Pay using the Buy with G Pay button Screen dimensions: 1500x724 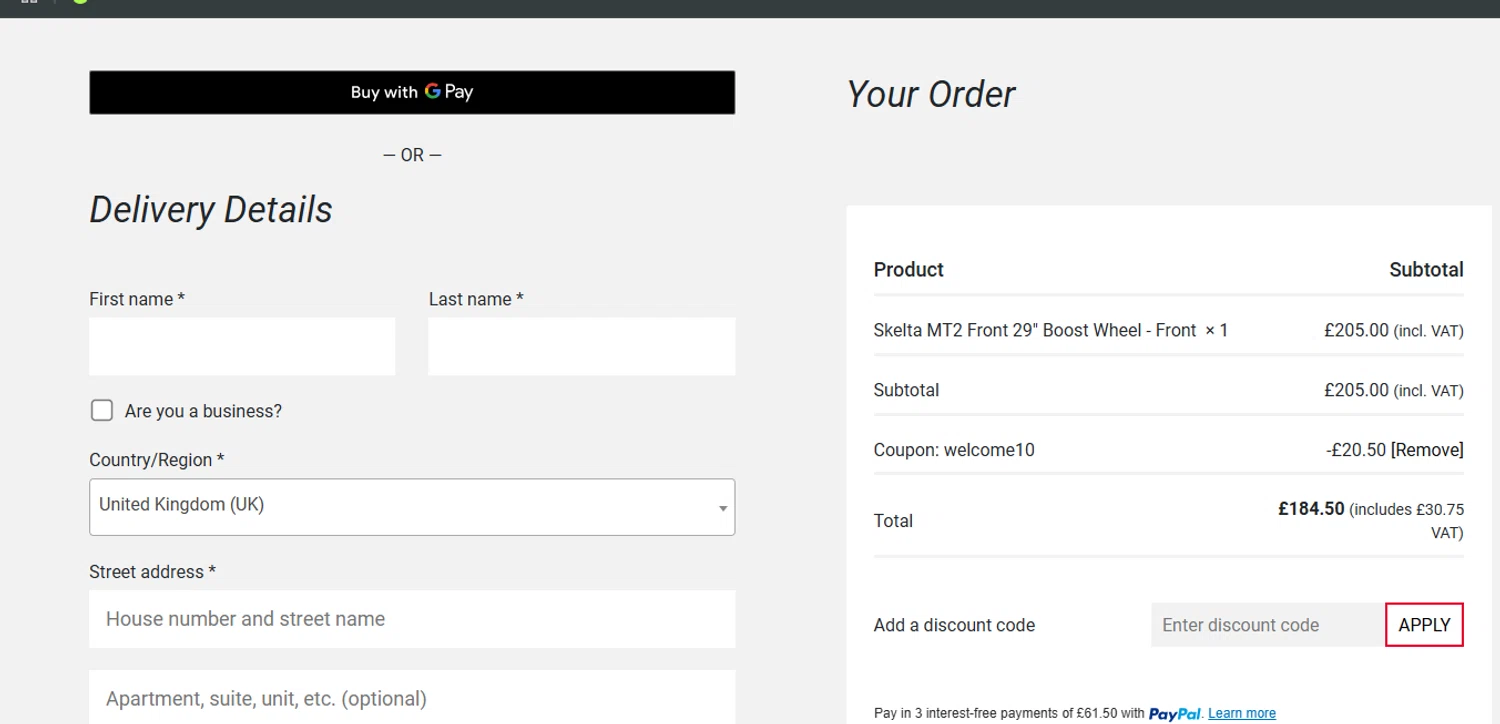[412, 92]
